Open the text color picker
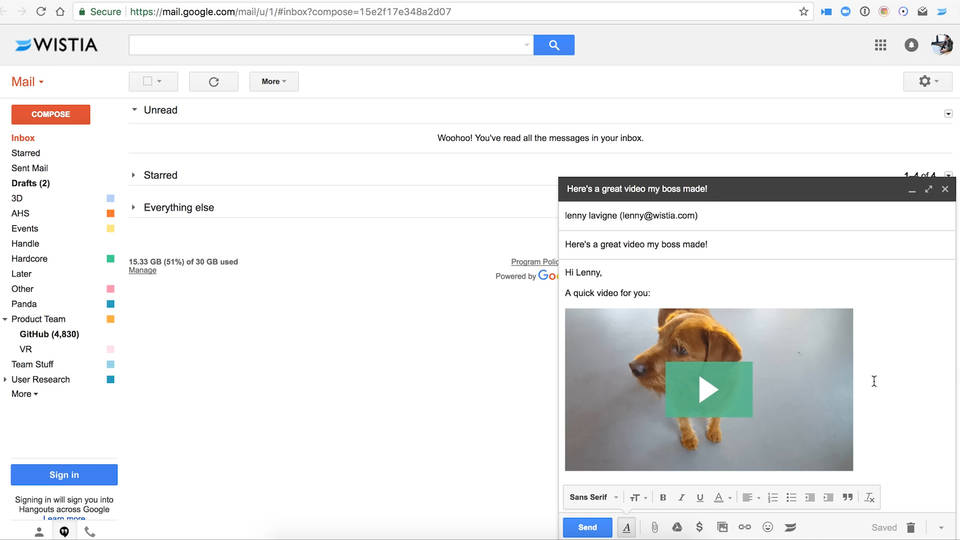The image size is (960, 540). point(722,498)
